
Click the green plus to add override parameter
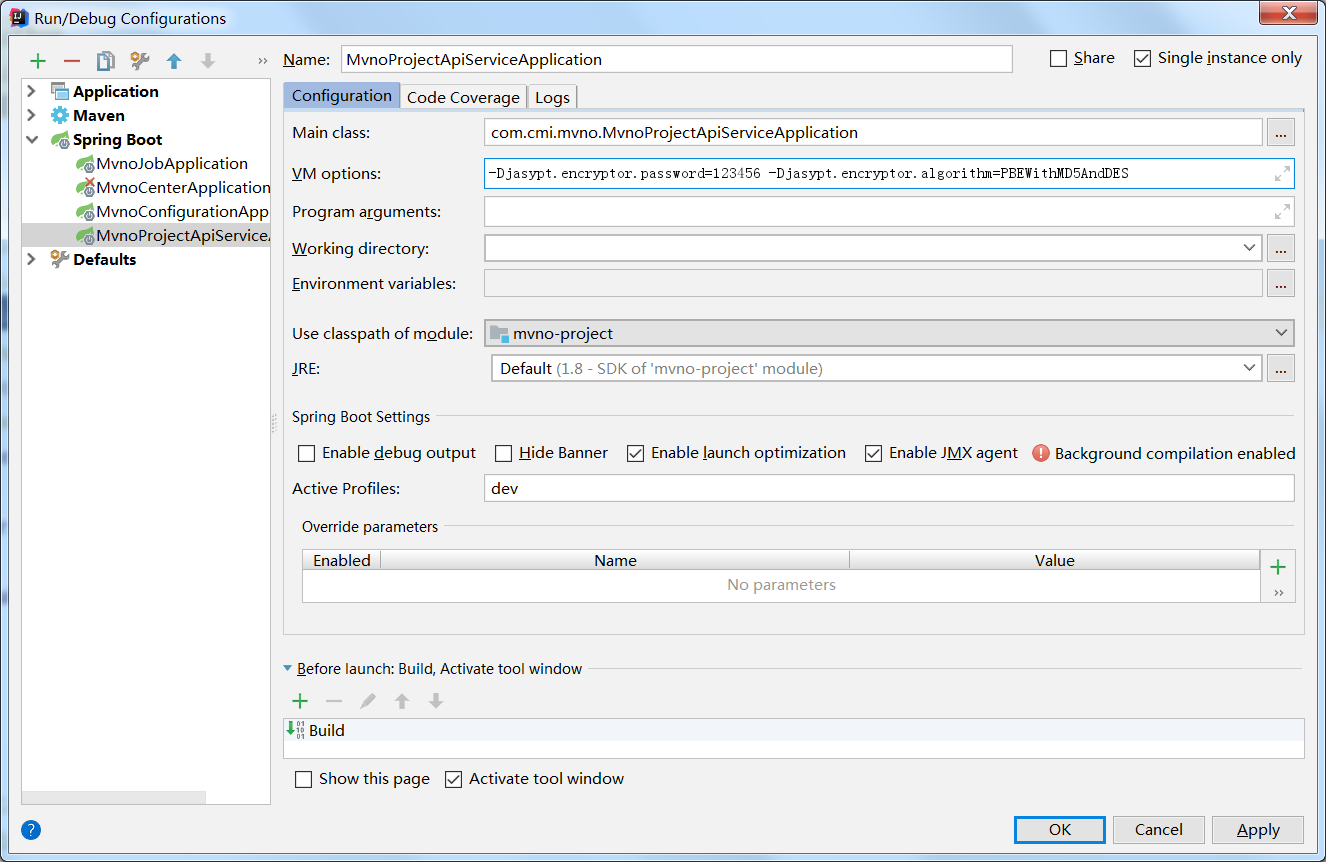click(1277, 567)
